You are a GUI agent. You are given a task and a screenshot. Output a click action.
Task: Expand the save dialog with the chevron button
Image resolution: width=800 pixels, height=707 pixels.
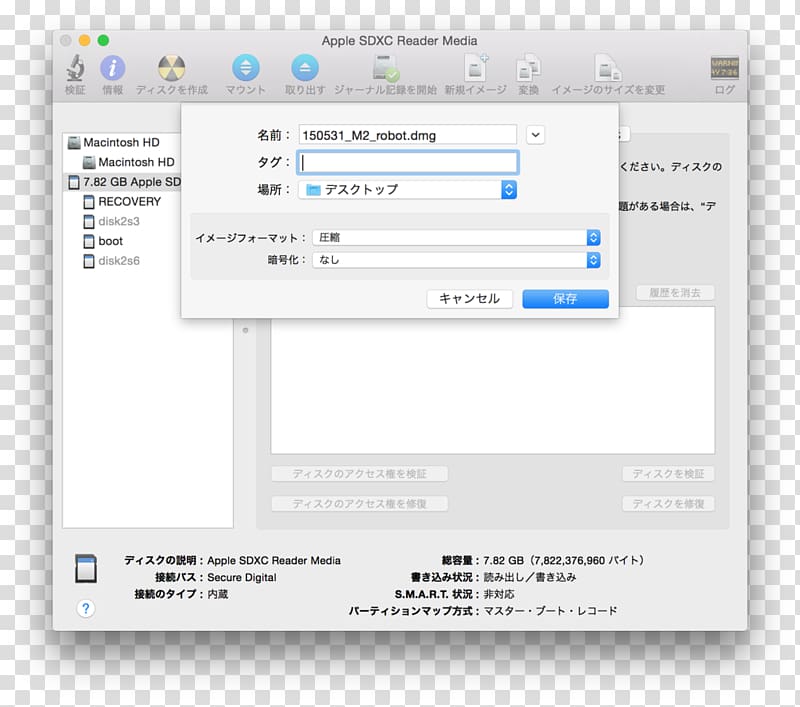(535, 135)
